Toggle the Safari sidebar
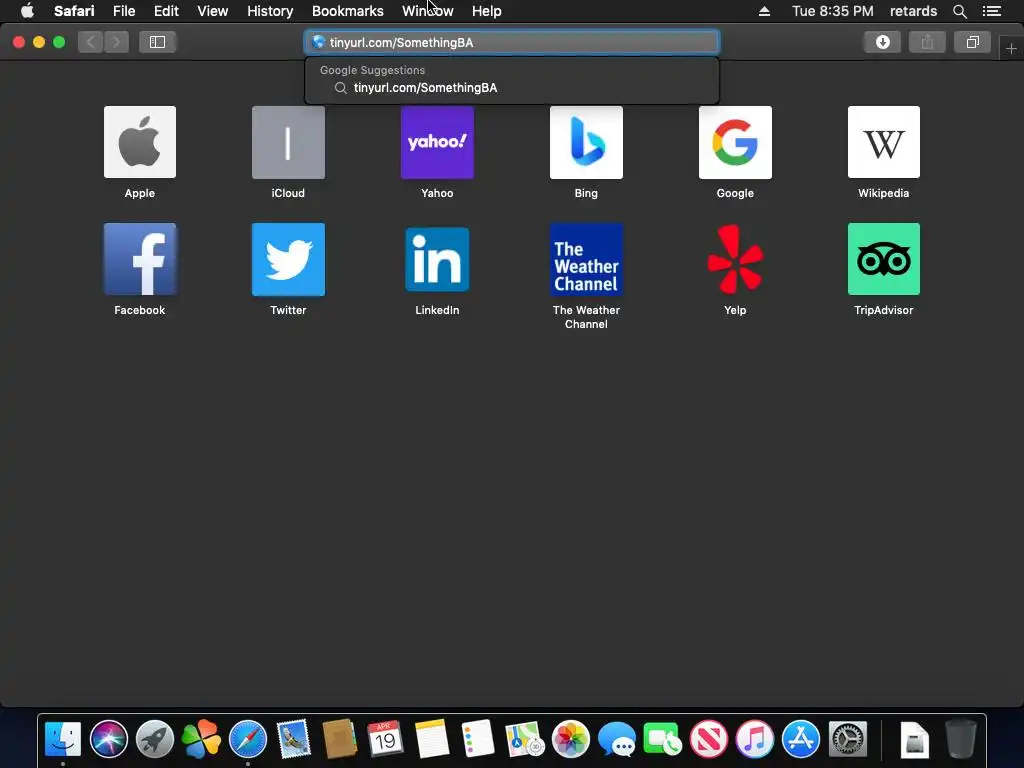1024x768 pixels. (157, 42)
